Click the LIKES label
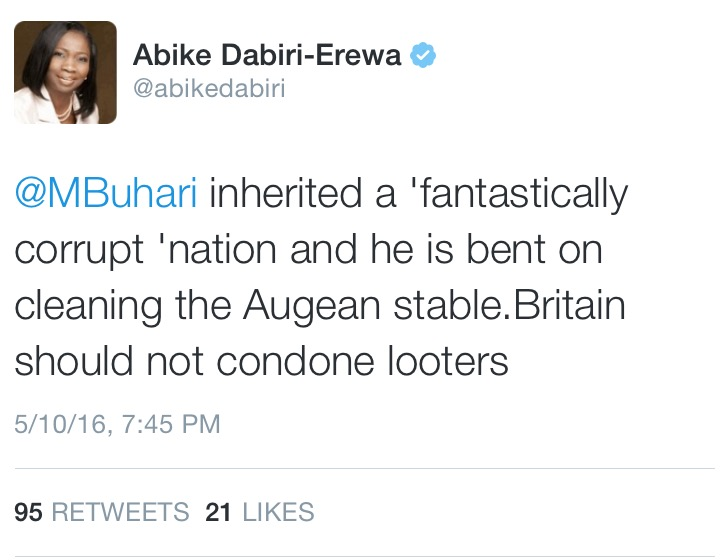The height and width of the screenshot is (560, 727). click(x=278, y=512)
